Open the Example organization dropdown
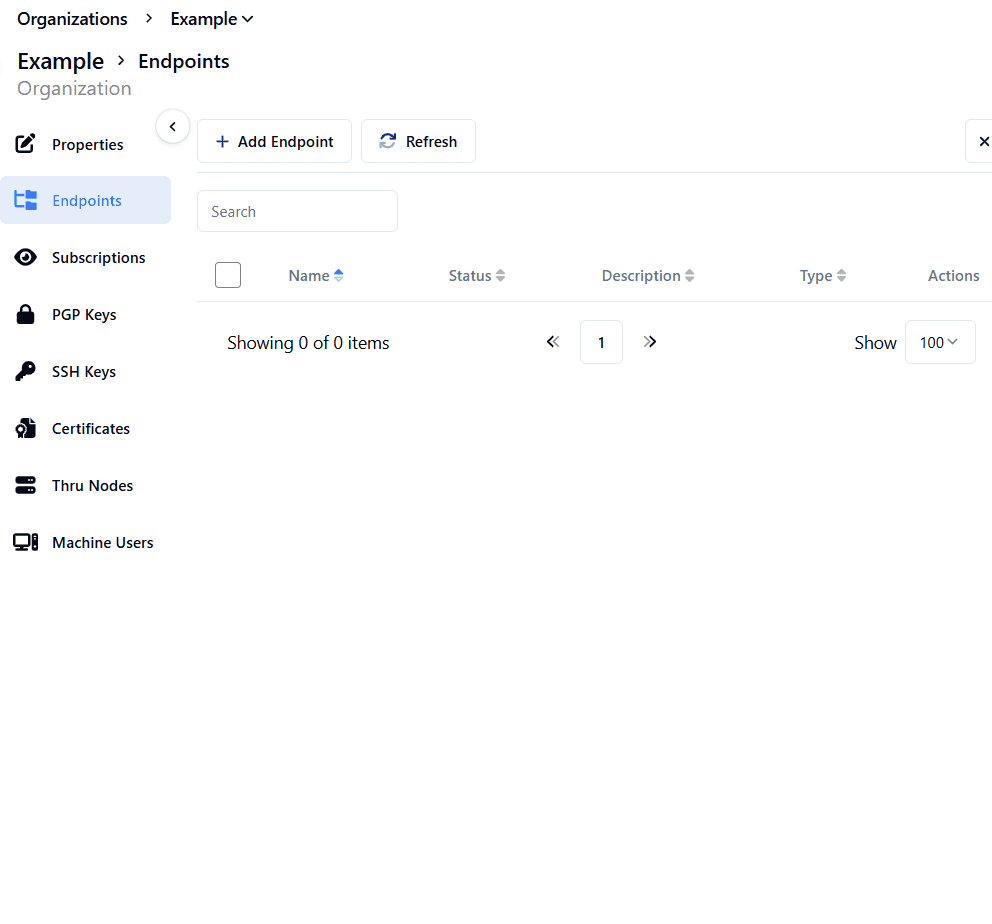 (x=212, y=19)
